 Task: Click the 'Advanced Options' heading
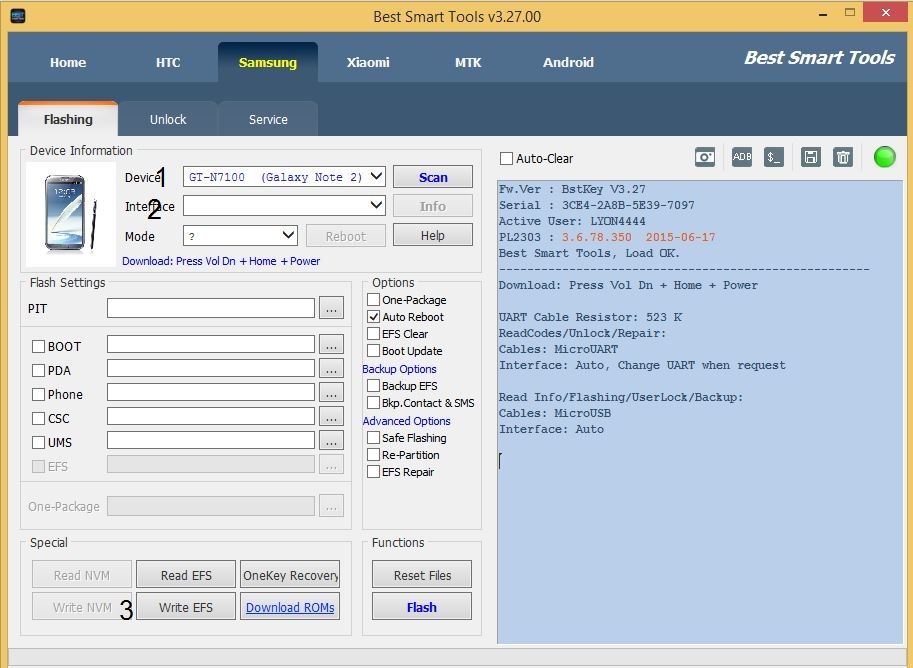[x=406, y=420]
